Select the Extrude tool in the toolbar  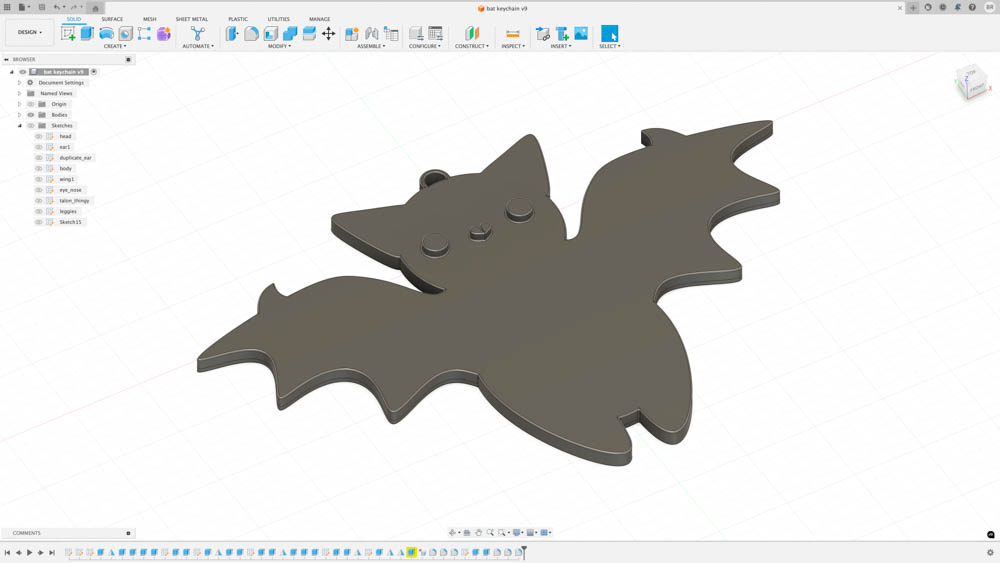[87, 34]
